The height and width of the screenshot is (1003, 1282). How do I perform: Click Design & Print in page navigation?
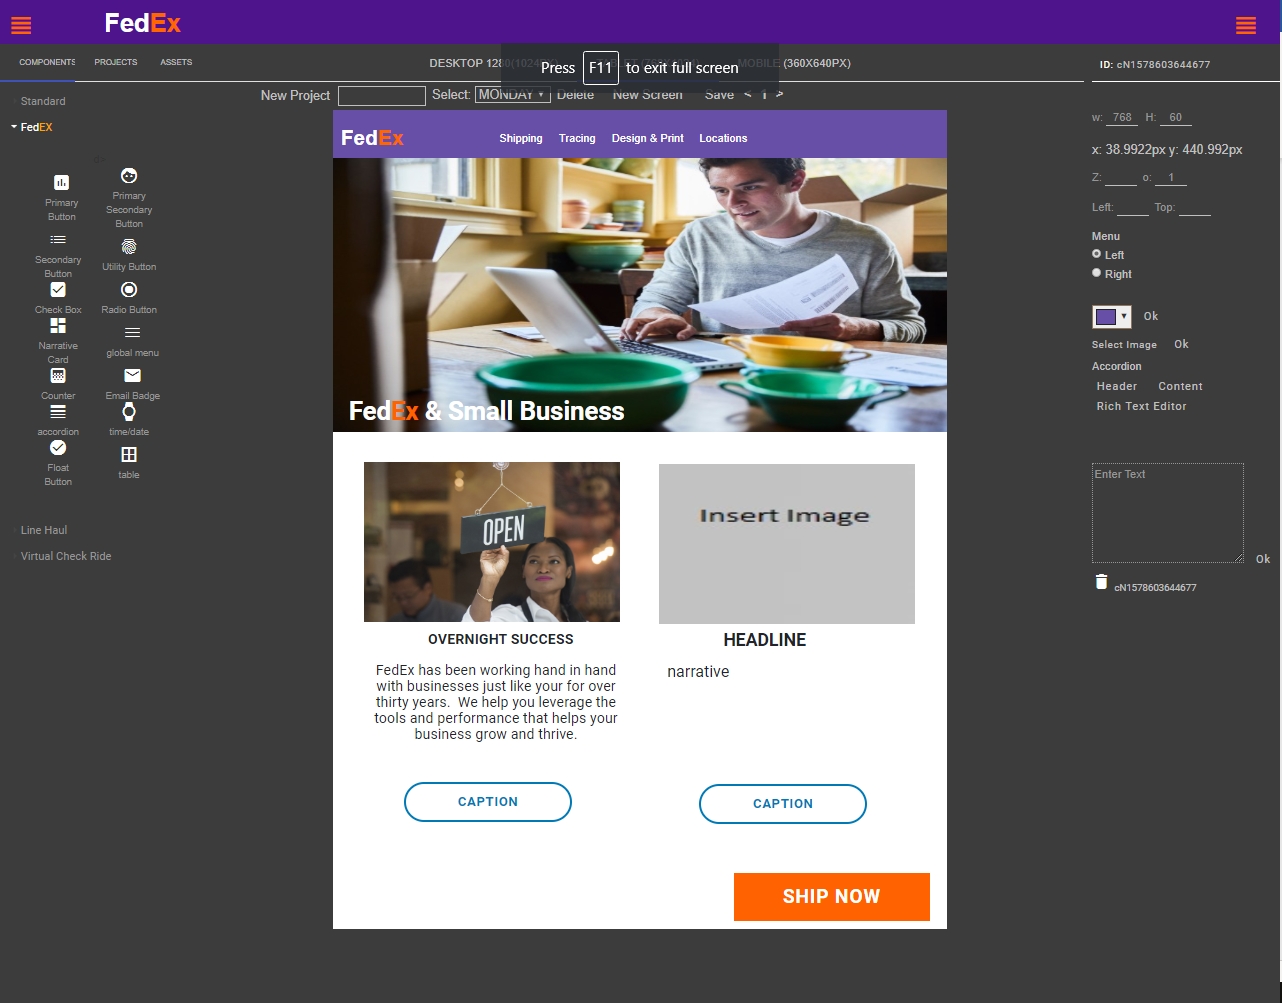pos(648,138)
